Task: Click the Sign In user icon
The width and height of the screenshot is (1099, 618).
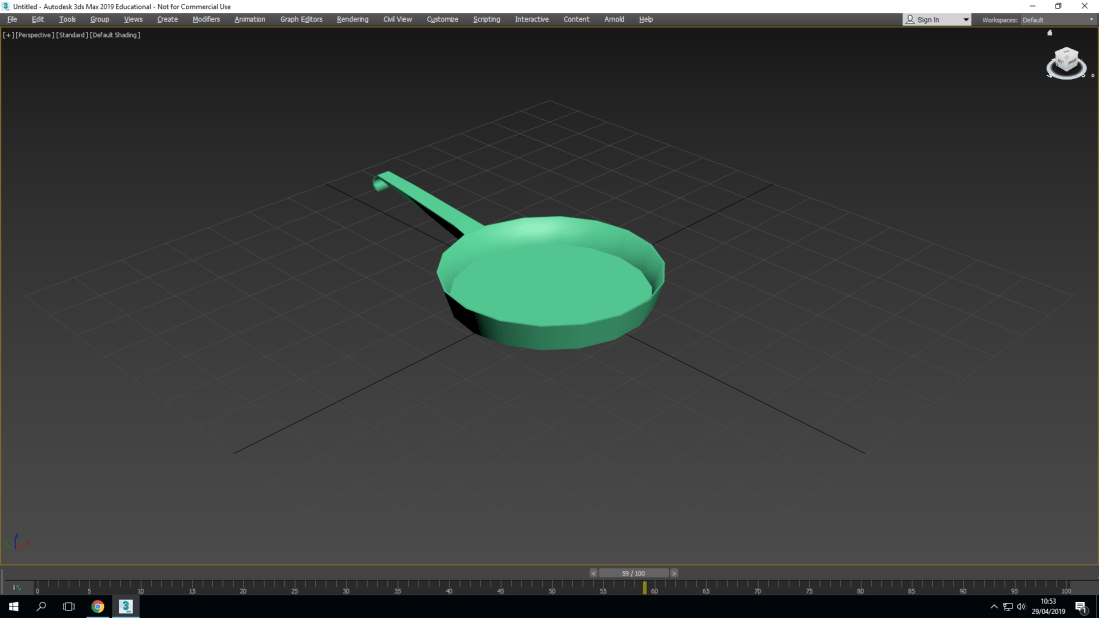Action: coord(911,19)
